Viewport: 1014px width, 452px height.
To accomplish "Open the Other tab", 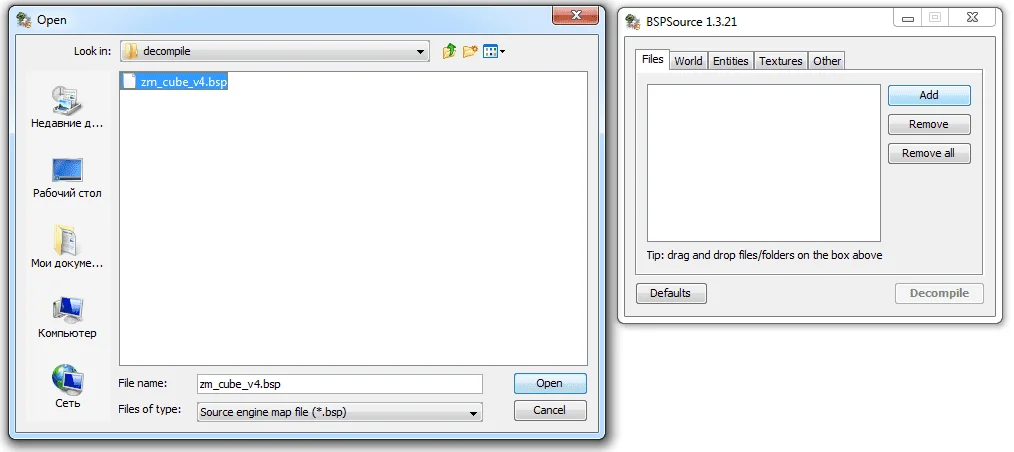I will tap(827, 61).
